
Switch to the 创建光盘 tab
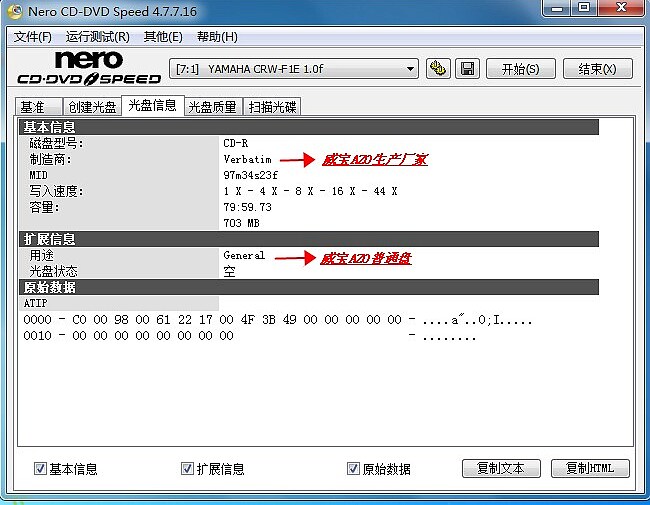(92, 107)
